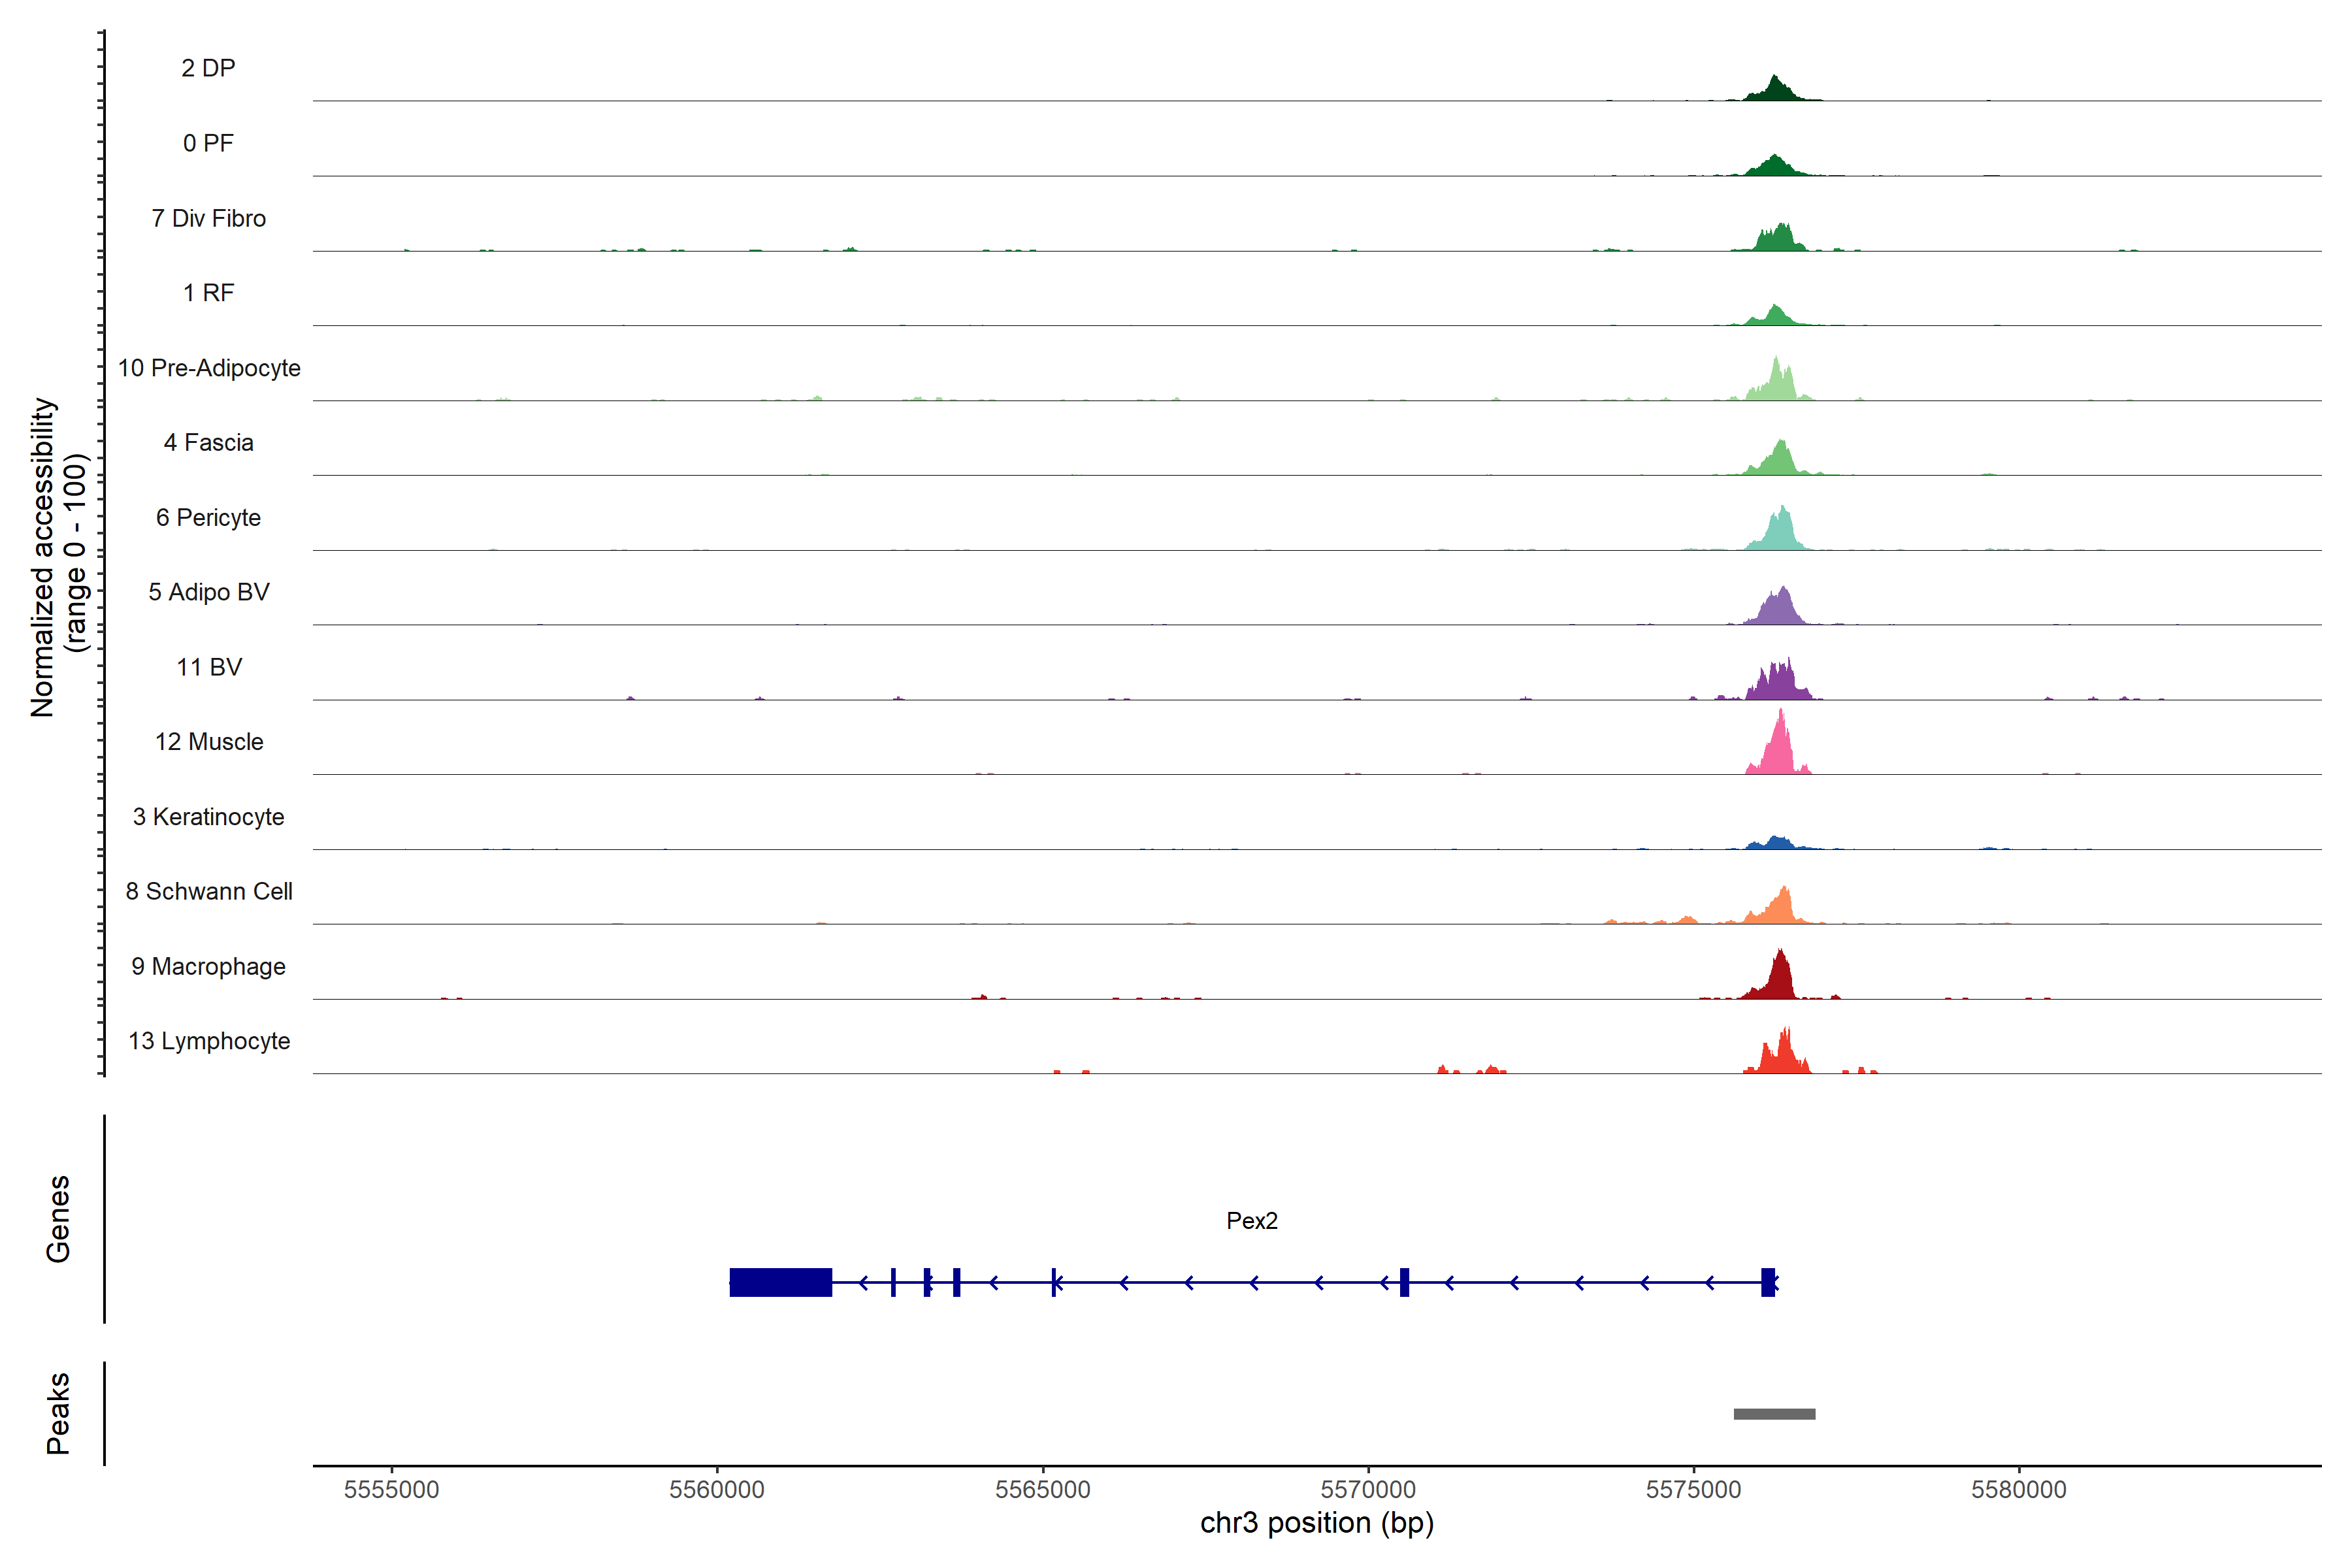This screenshot has height=1568, width=2352.
Task: Click the 3 Keratinocyte track label
Action: click(208, 817)
